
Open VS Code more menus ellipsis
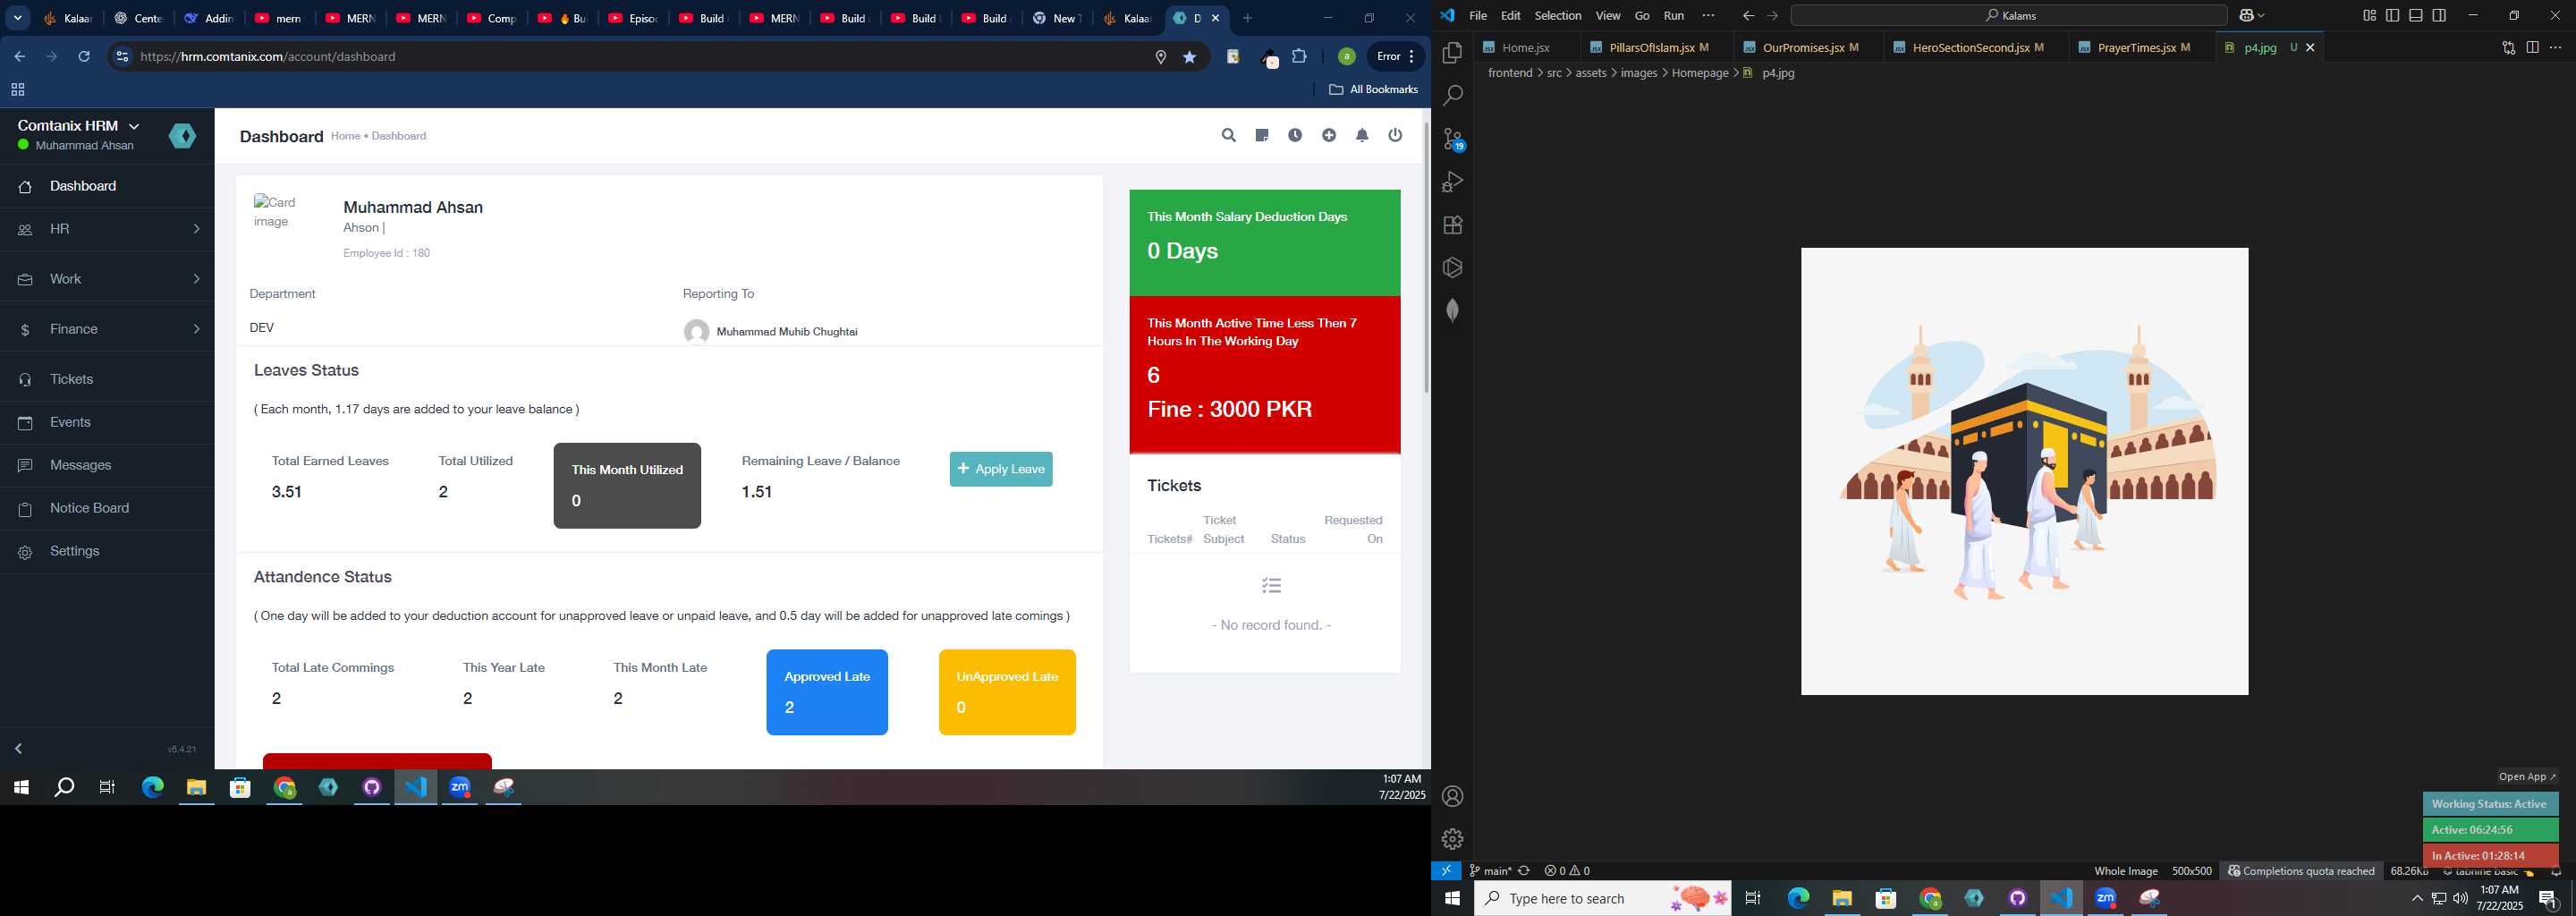click(x=1708, y=16)
